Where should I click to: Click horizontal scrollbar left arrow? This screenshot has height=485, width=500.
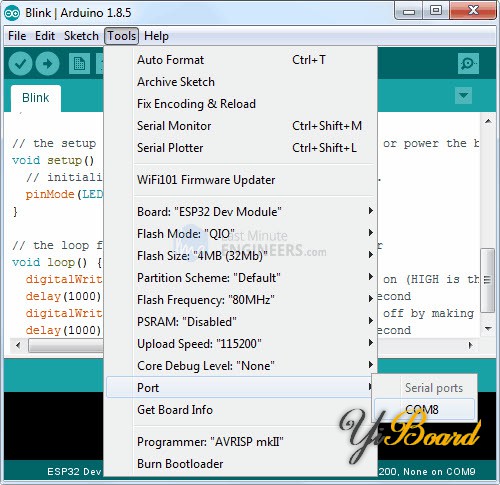coord(18,345)
